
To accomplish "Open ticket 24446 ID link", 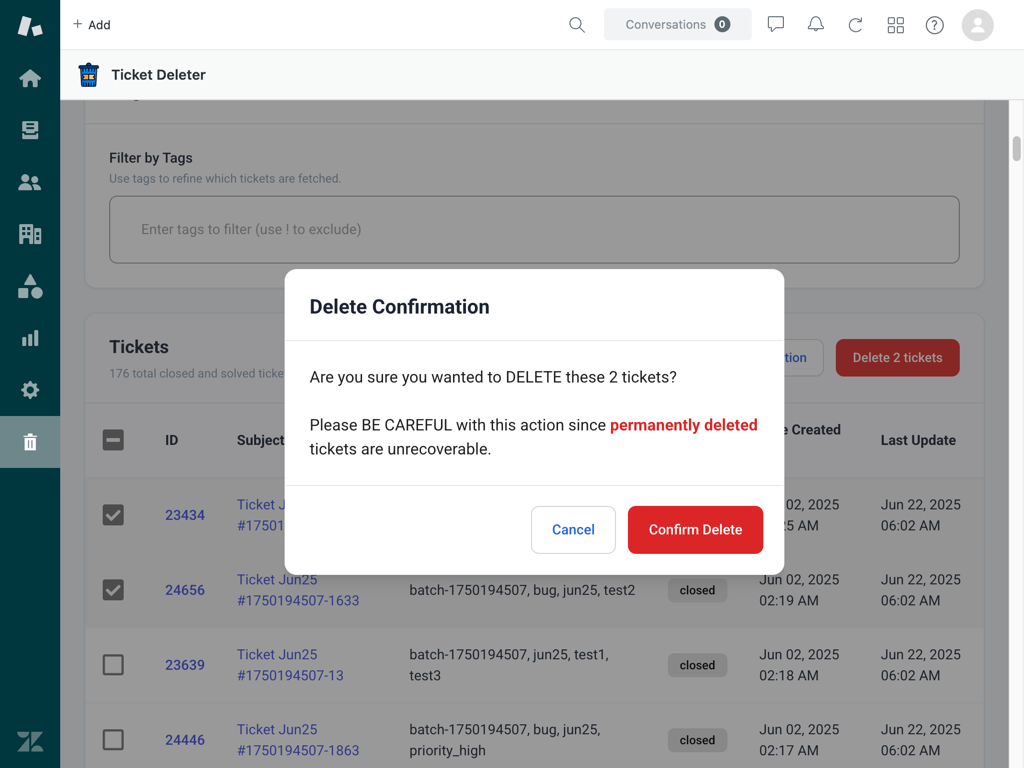I will 185,740.
